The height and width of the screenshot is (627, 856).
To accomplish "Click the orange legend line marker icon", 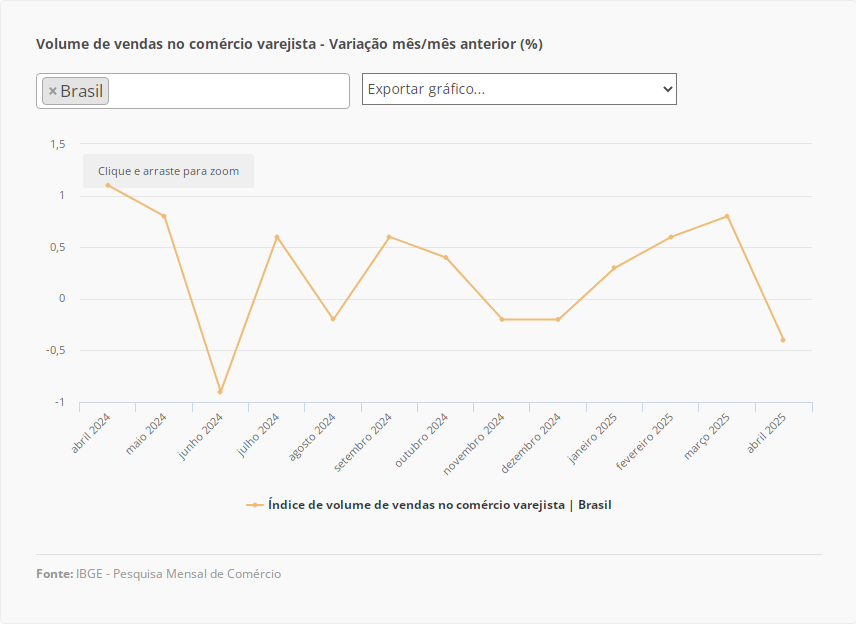I will click(255, 505).
